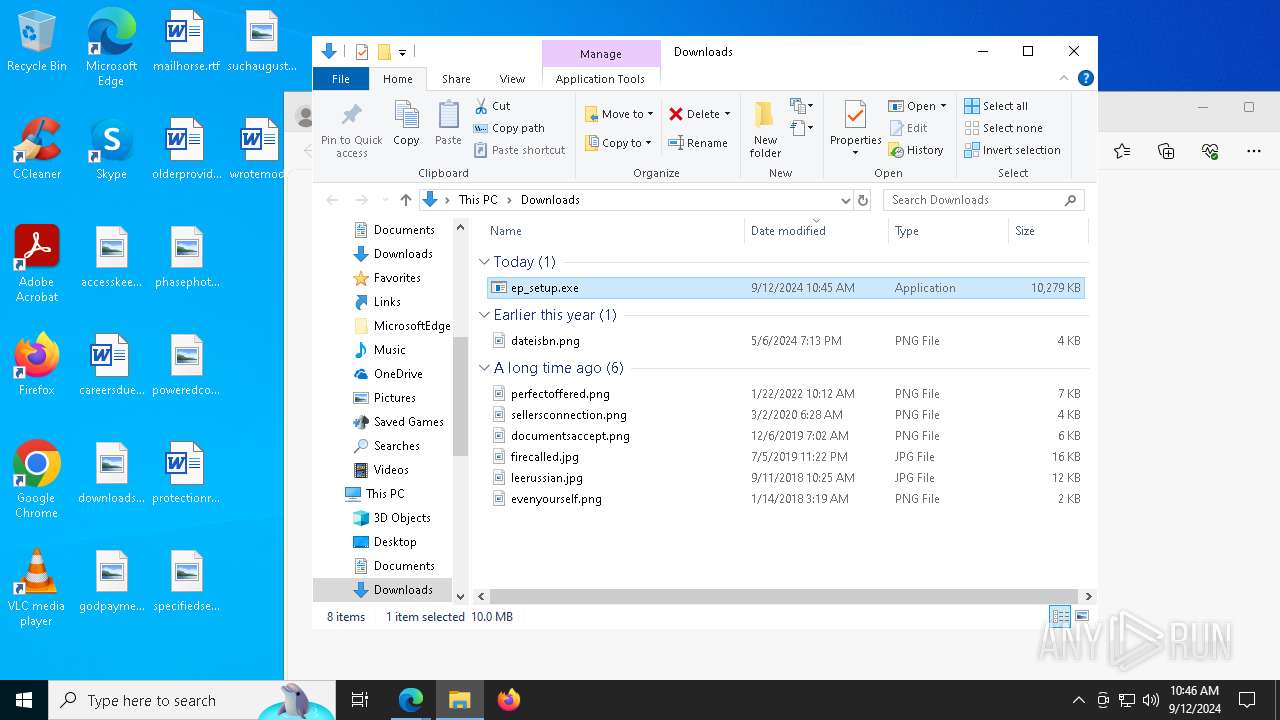The image size is (1280, 720).
Task: Click the History button
Action: [x=916, y=150]
